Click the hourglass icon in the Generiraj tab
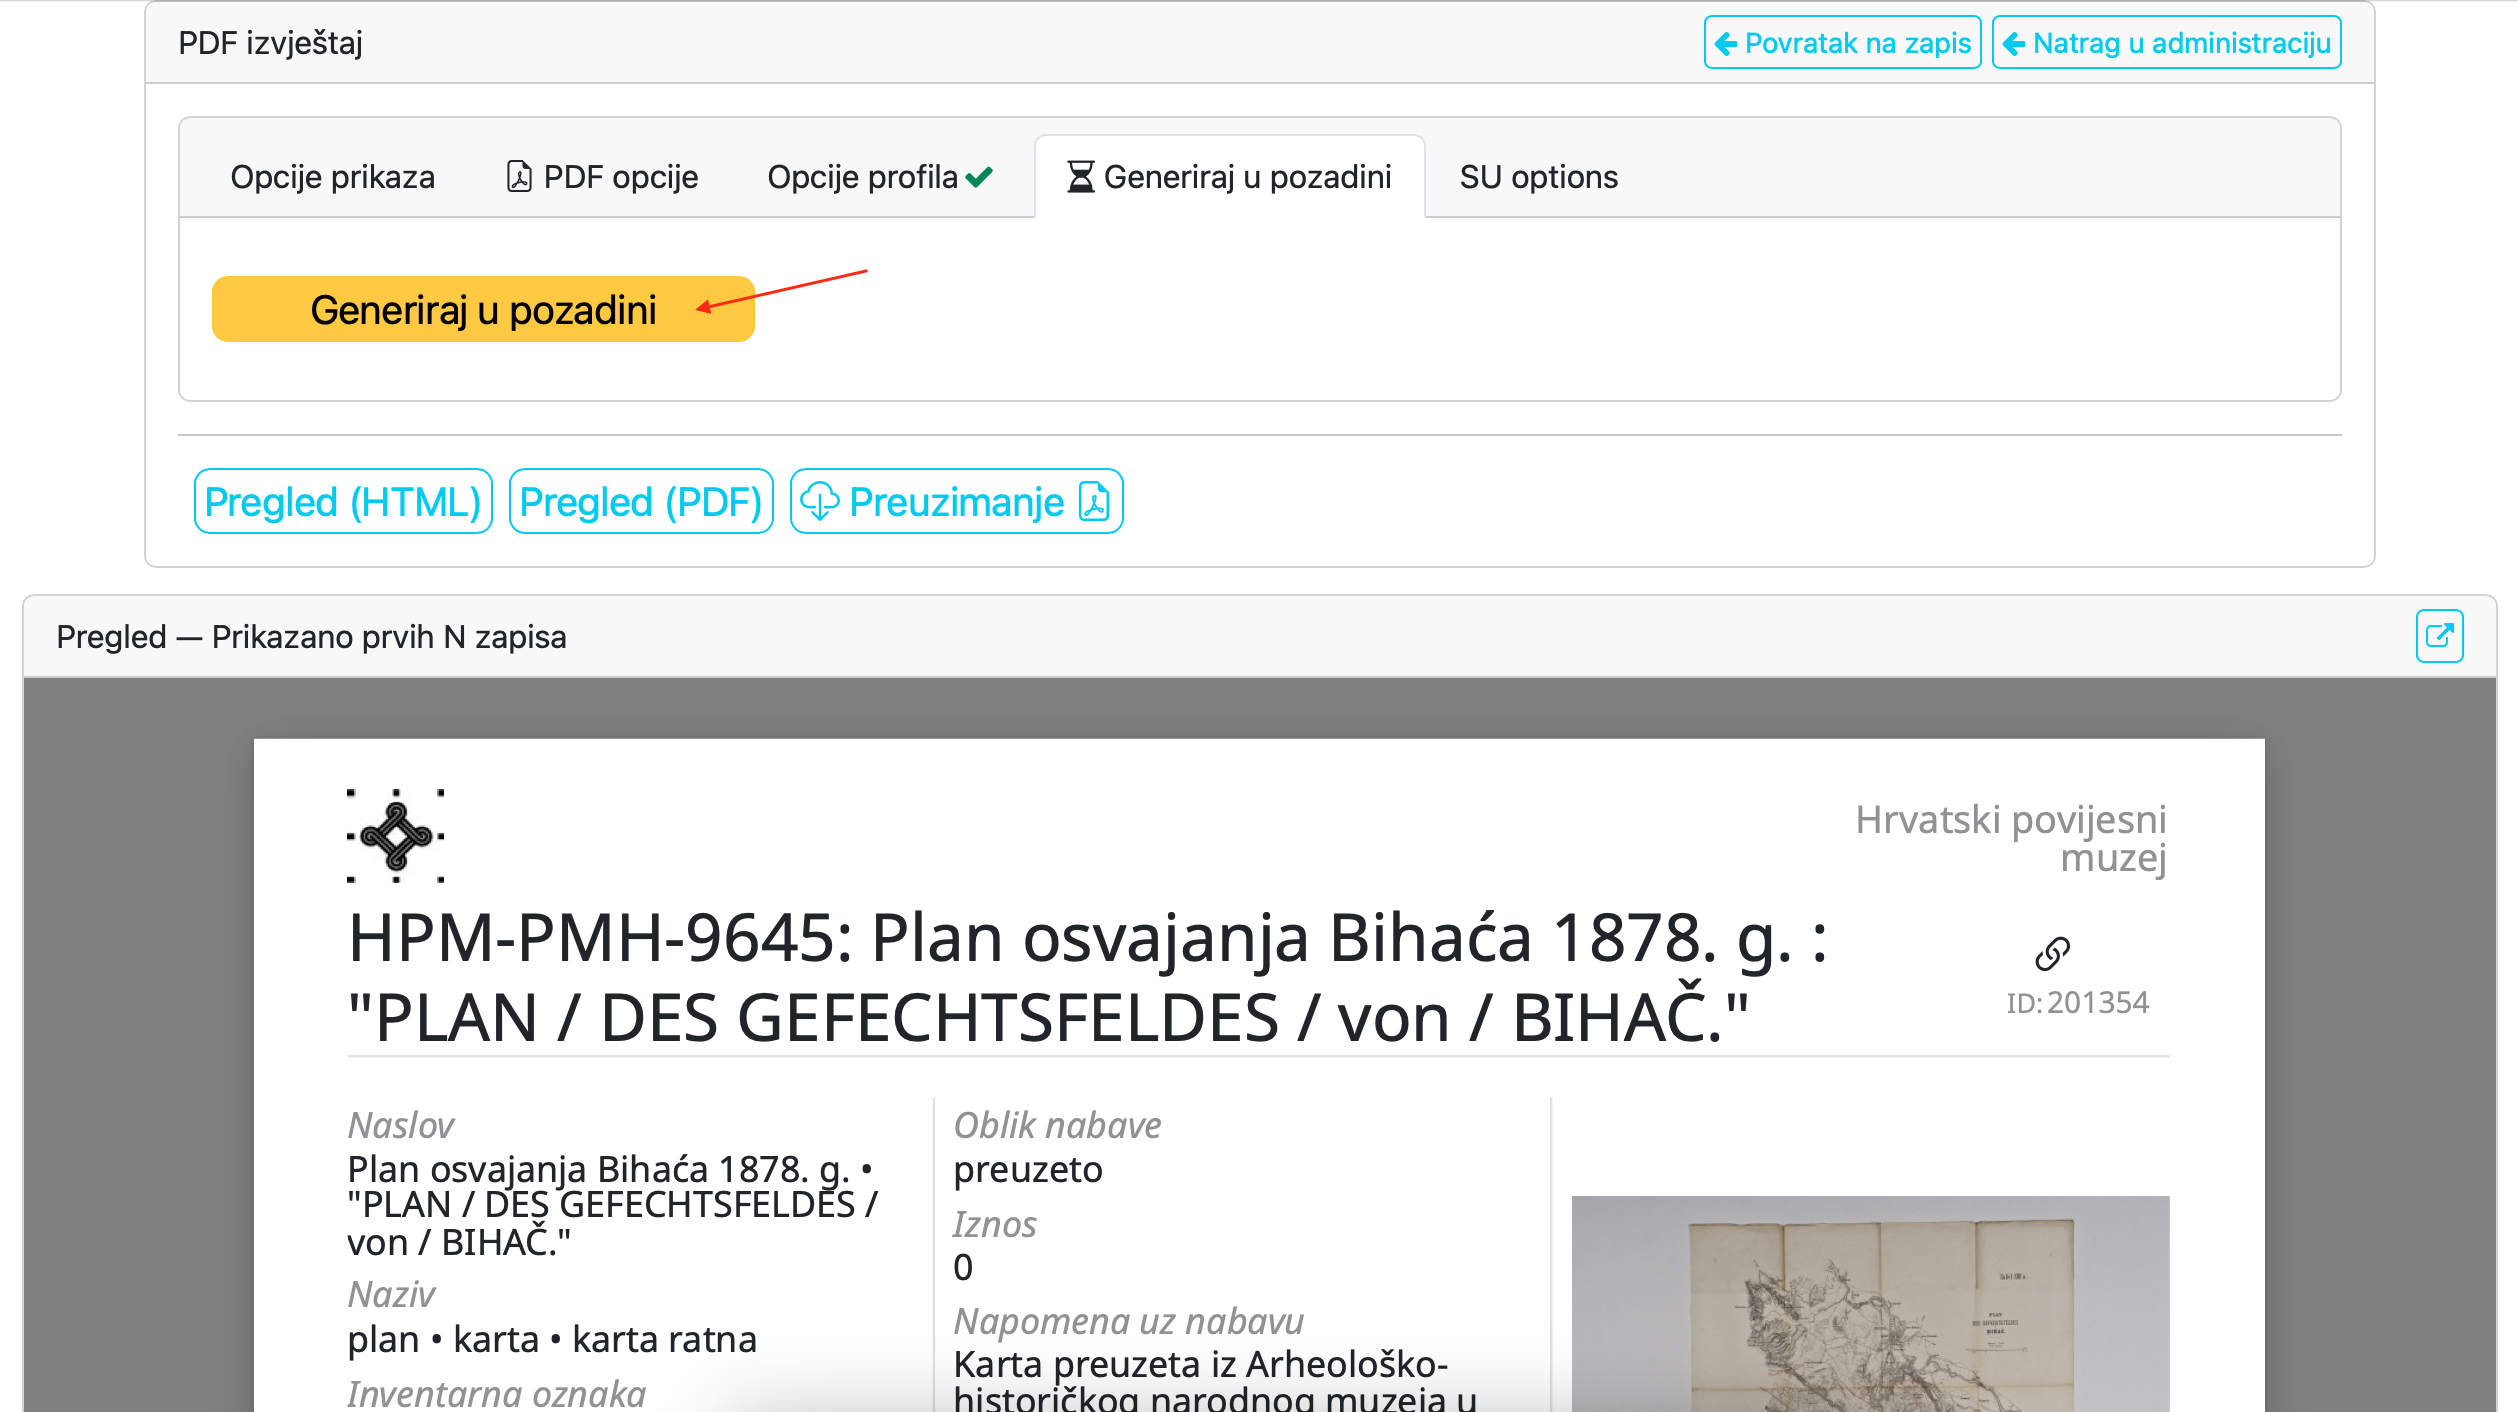Image resolution: width=2518 pixels, height=1412 pixels. point(1080,177)
